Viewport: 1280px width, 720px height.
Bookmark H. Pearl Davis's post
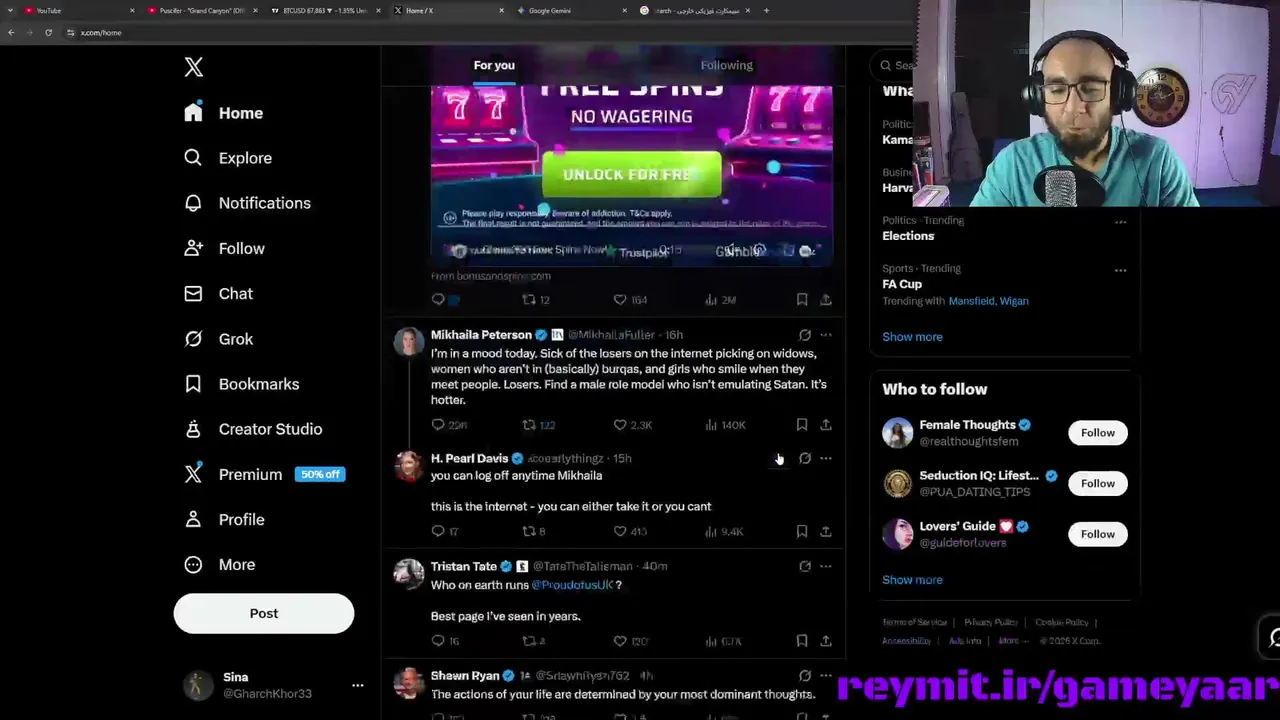tap(802, 532)
